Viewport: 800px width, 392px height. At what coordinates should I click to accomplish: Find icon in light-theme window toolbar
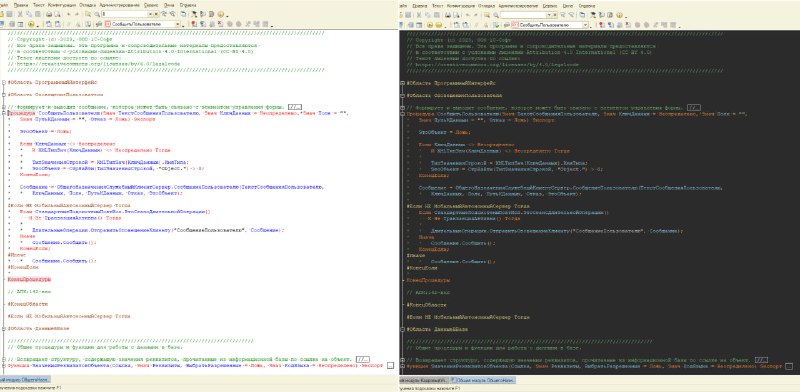(x=88, y=14)
